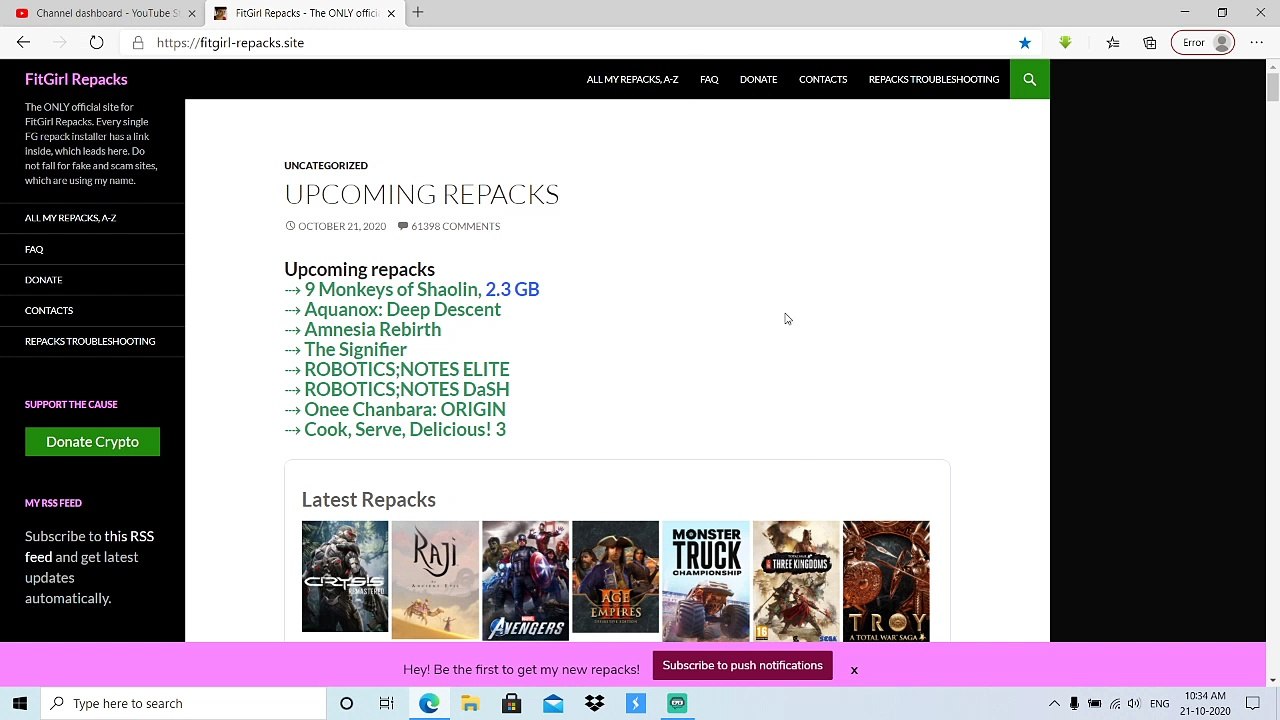Open the Monster Truck Championship cover thumbnail
The height and width of the screenshot is (720, 1280).
705,580
